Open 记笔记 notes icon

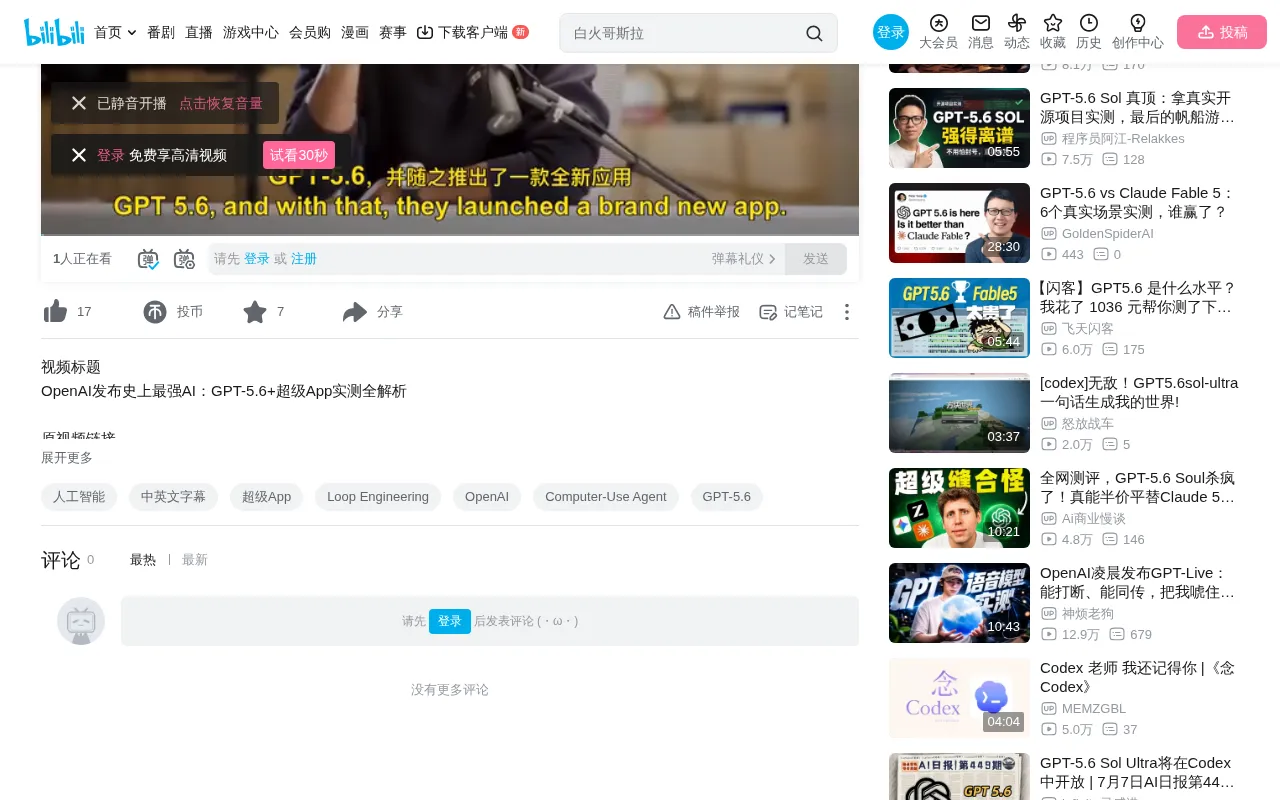(768, 312)
